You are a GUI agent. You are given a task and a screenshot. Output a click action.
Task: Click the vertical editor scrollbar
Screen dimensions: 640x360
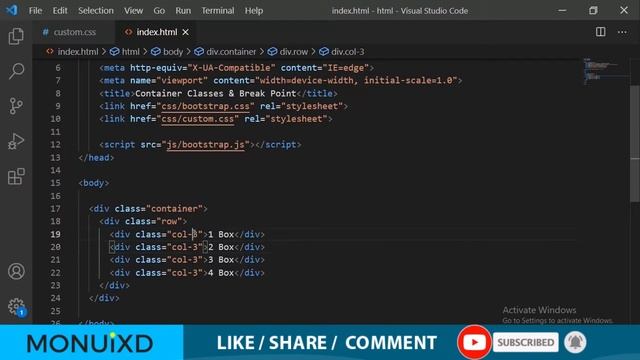point(635,143)
